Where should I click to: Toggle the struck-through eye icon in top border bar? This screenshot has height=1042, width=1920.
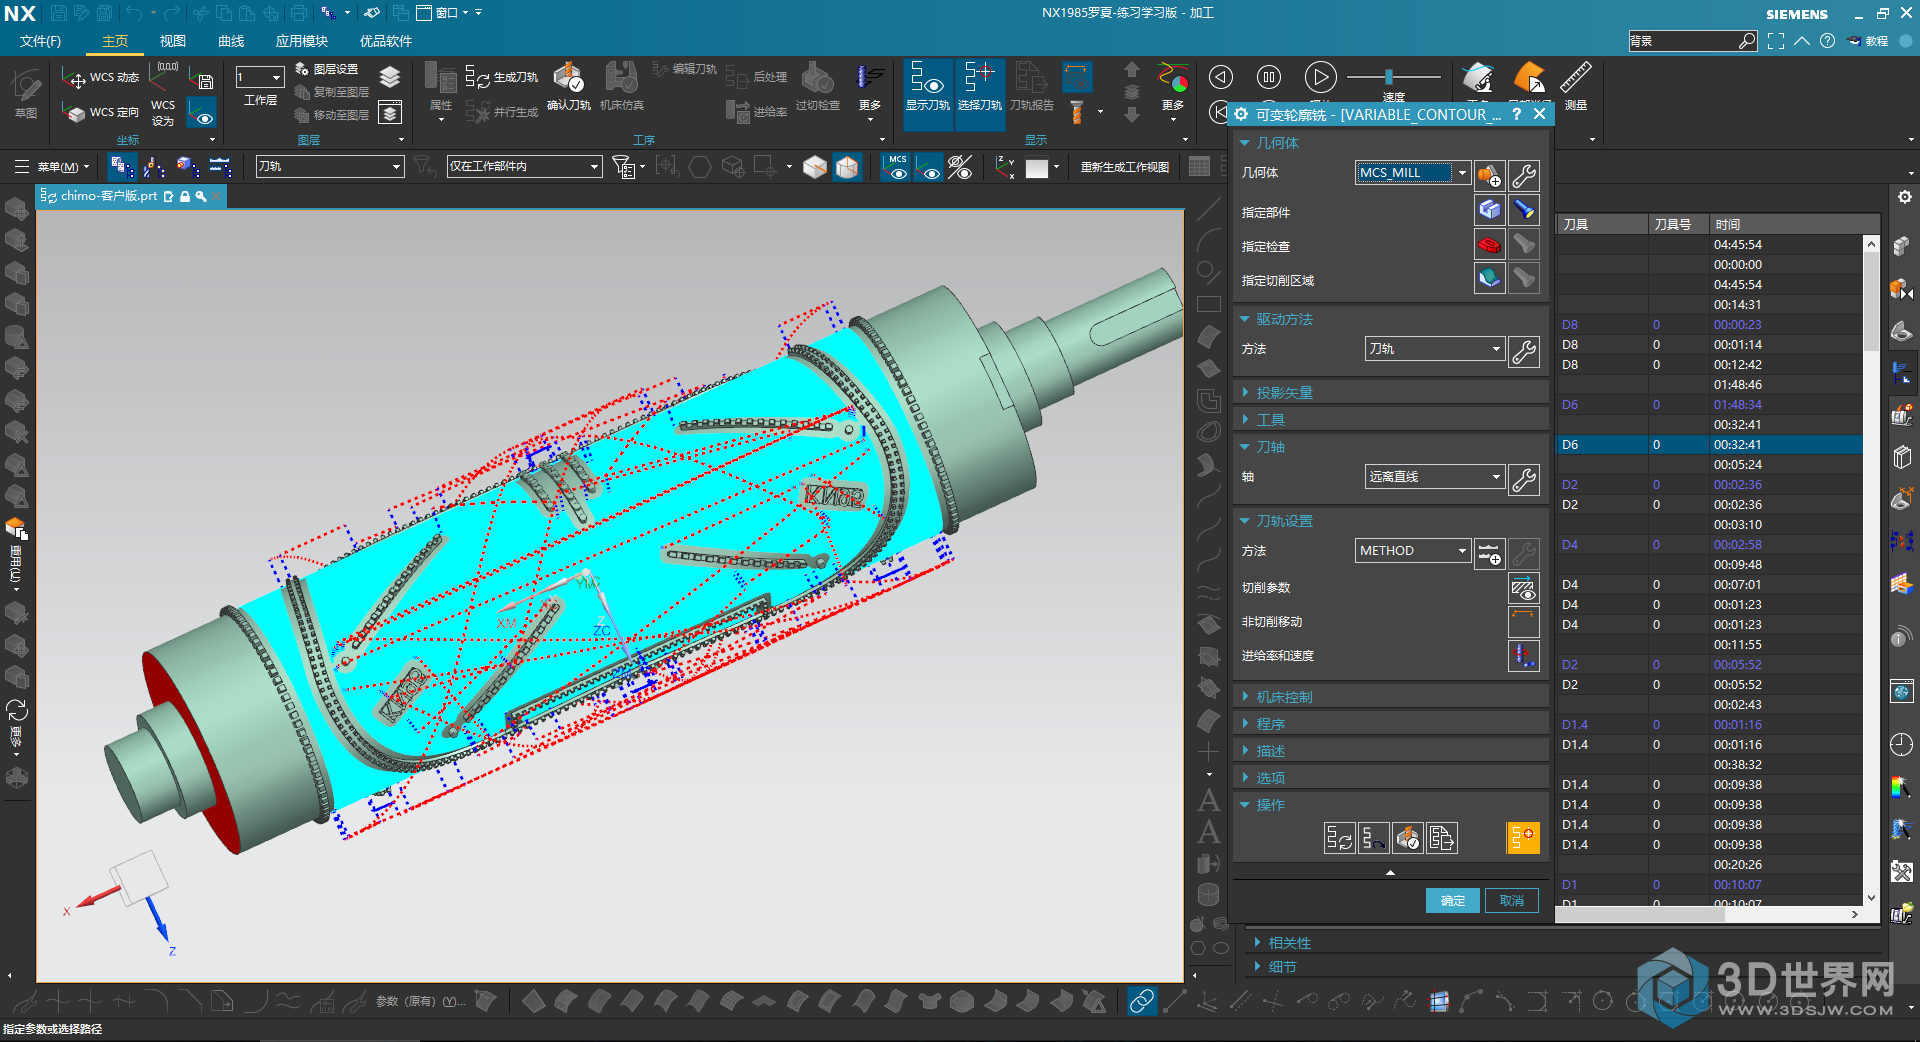point(960,167)
